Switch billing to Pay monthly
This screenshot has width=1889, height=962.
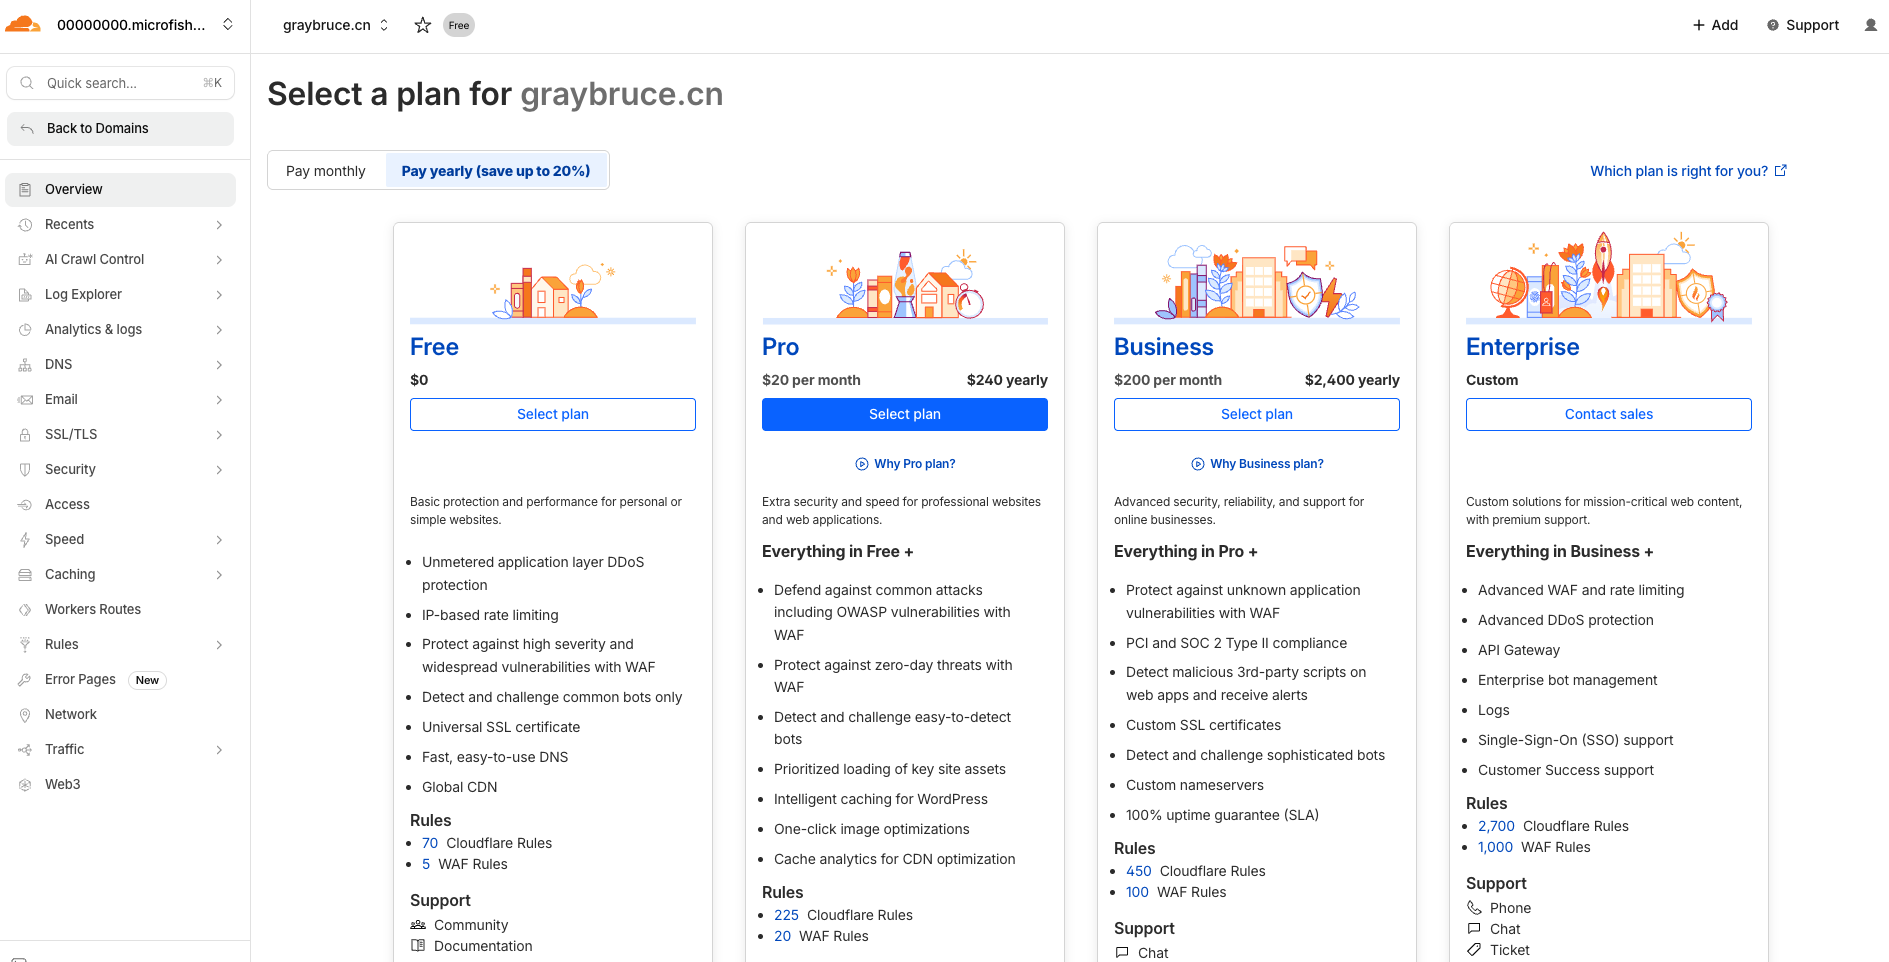(x=326, y=171)
